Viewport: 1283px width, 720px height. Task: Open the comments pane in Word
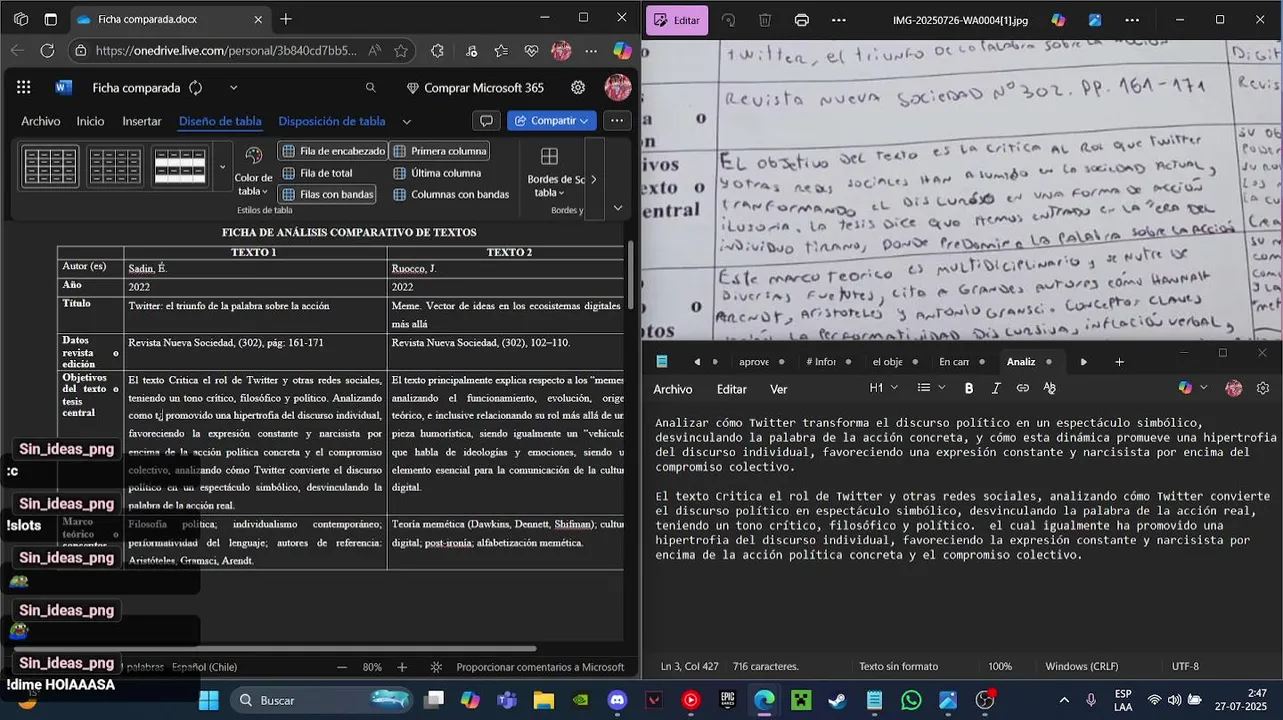tap(486, 121)
